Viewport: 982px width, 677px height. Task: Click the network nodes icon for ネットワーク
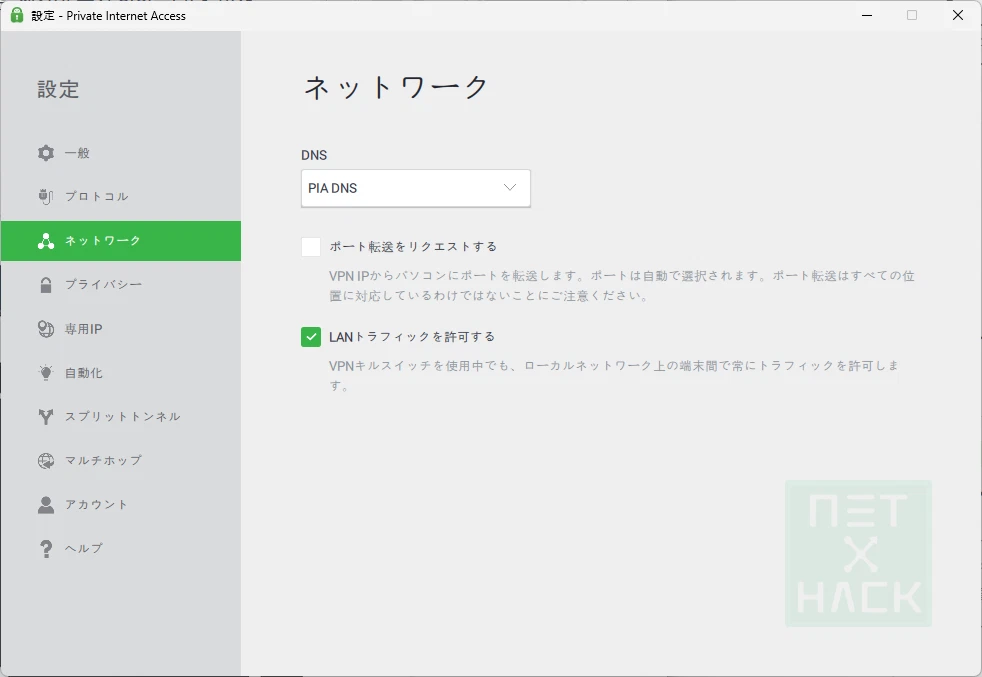coord(46,241)
